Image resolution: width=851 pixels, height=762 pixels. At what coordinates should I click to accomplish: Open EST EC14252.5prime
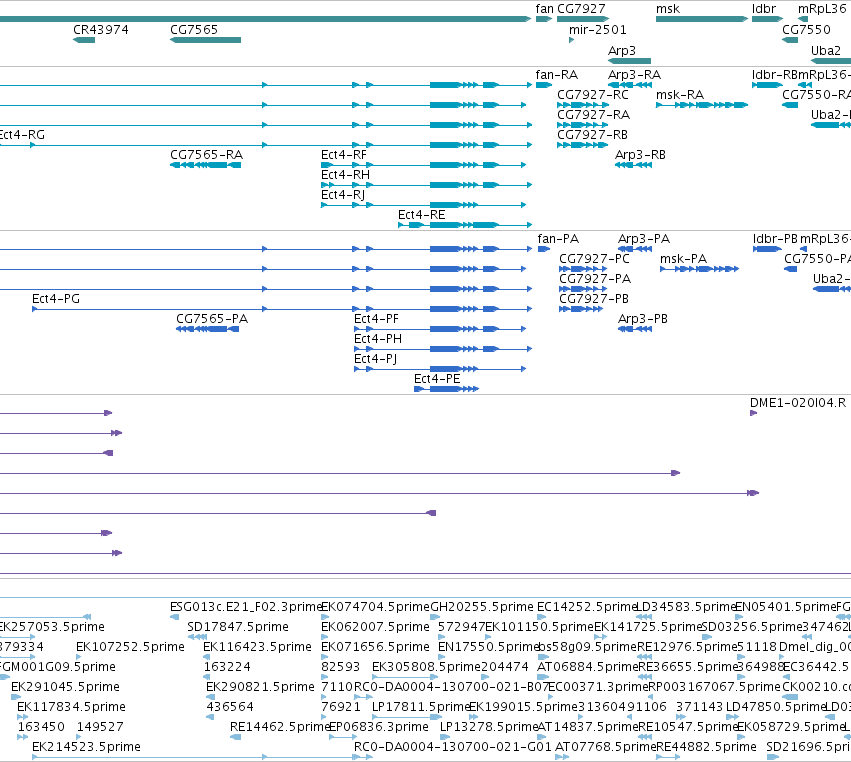(586, 606)
